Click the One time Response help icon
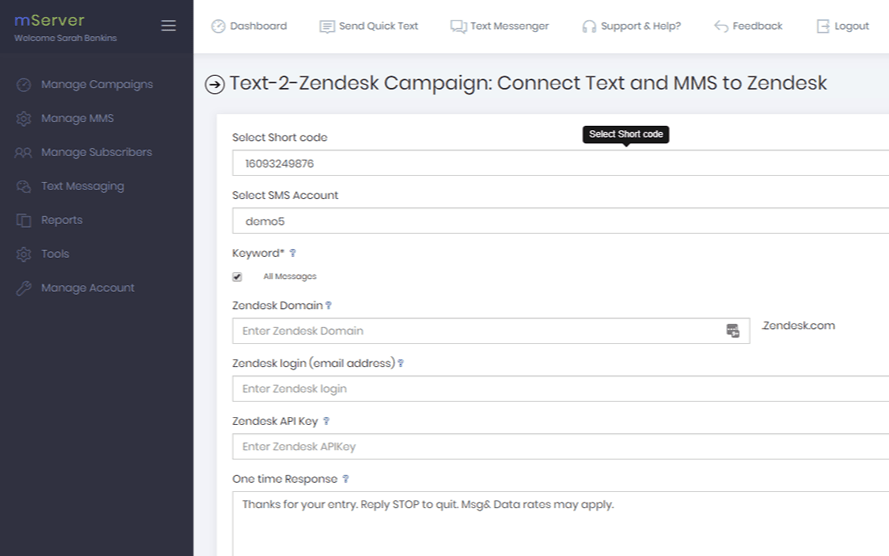Screen dimensions: 889x556 [345, 480]
